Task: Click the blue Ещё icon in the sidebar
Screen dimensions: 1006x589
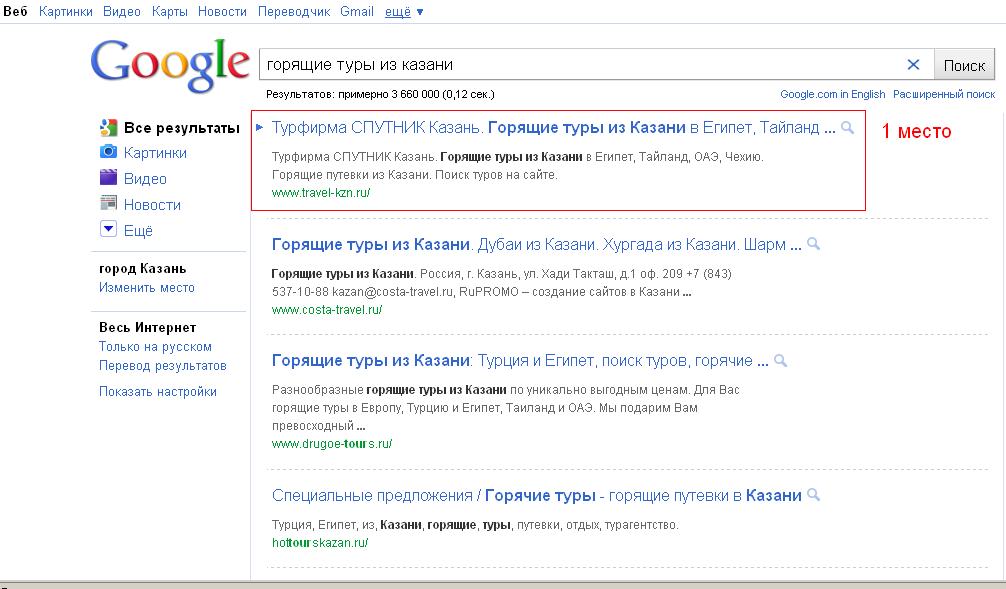Action: pyautogui.click(x=108, y=228)
